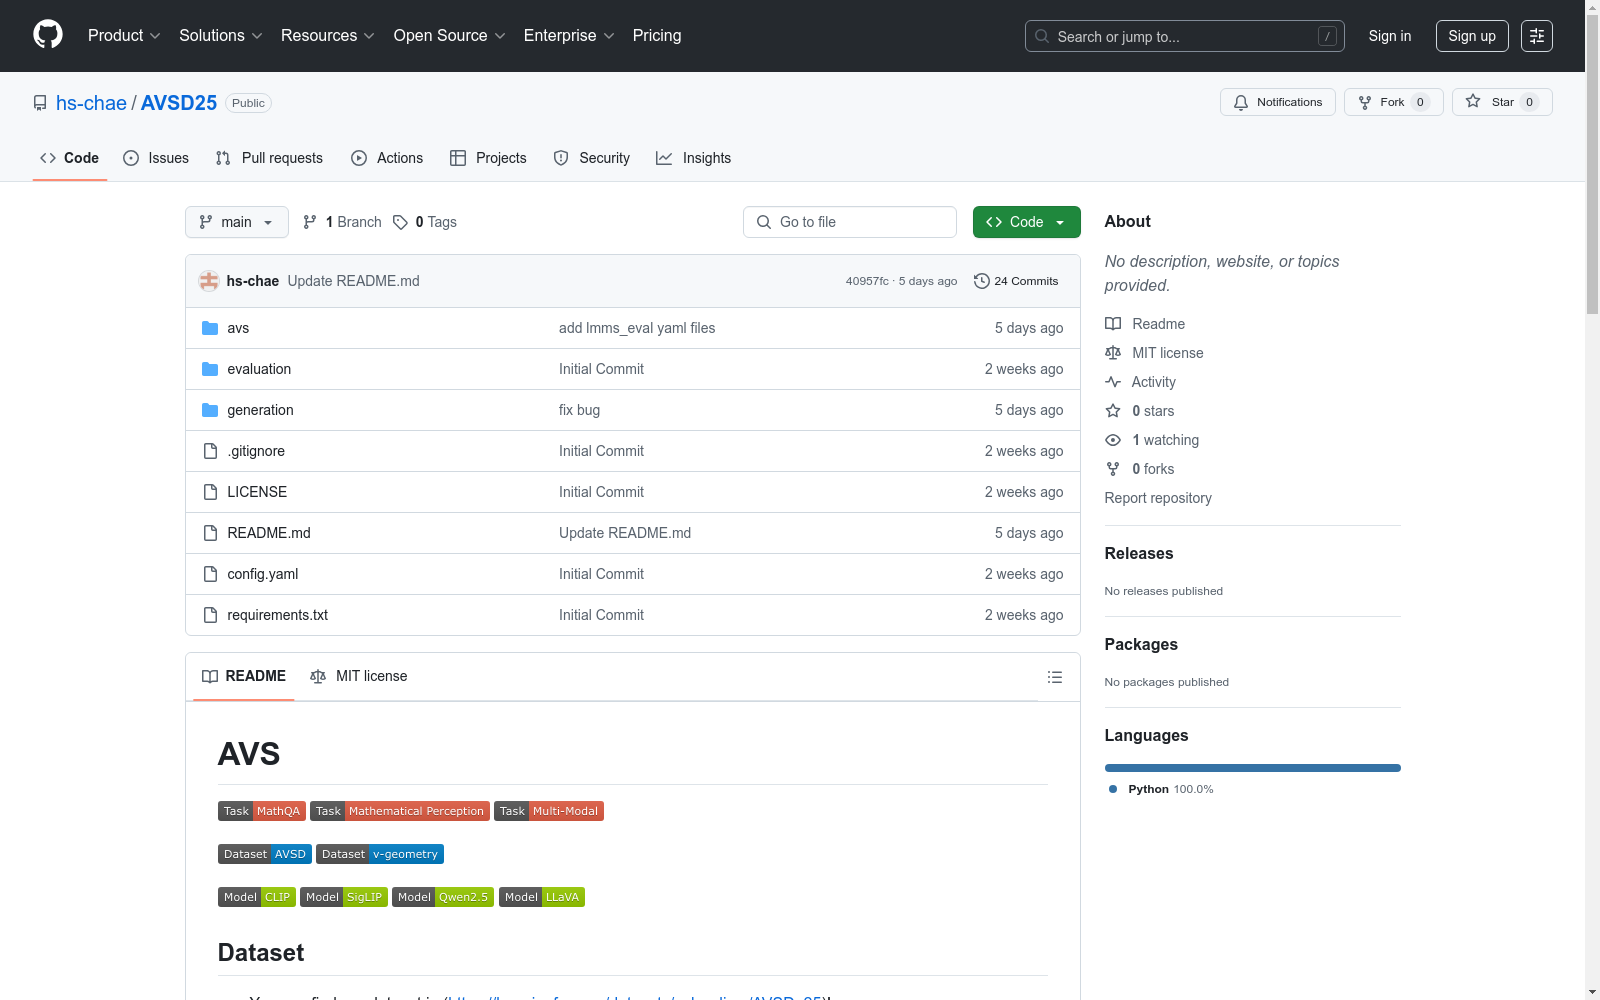Click the Sign in link
Viewport: 1600px width, 1000px height.
1390,36
